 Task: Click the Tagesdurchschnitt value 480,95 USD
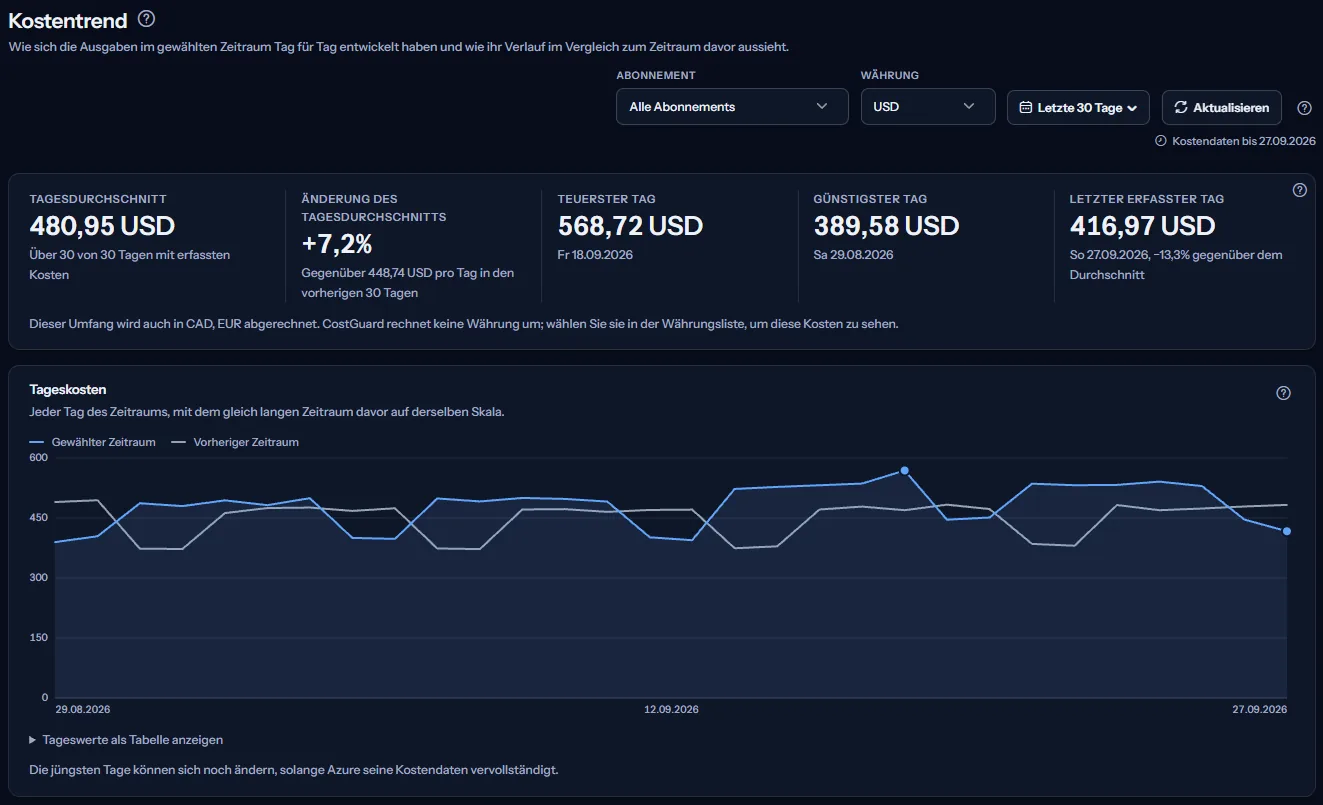pos(102,225)
